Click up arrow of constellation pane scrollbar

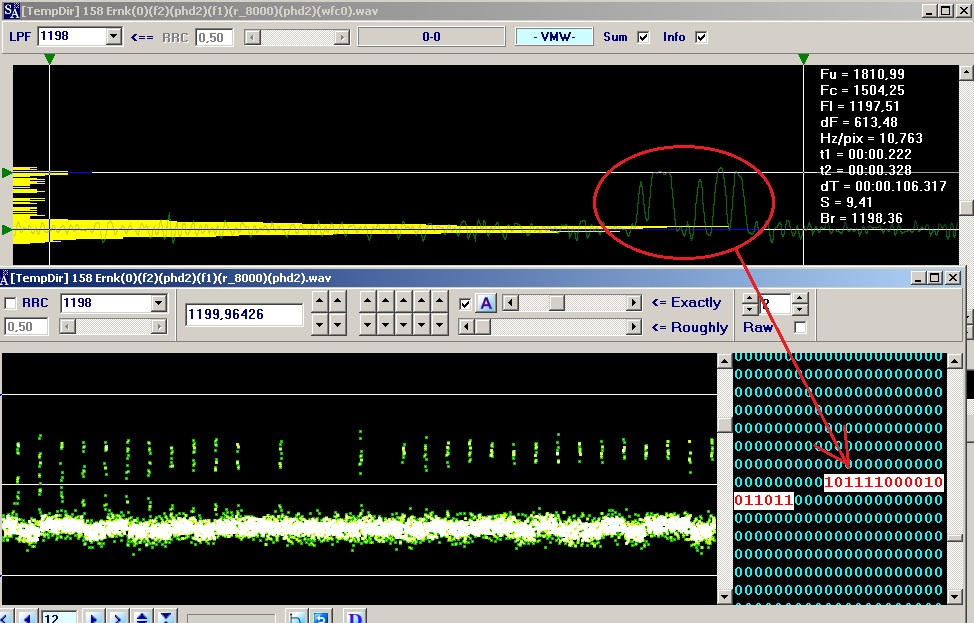click(x=724, y=360)
